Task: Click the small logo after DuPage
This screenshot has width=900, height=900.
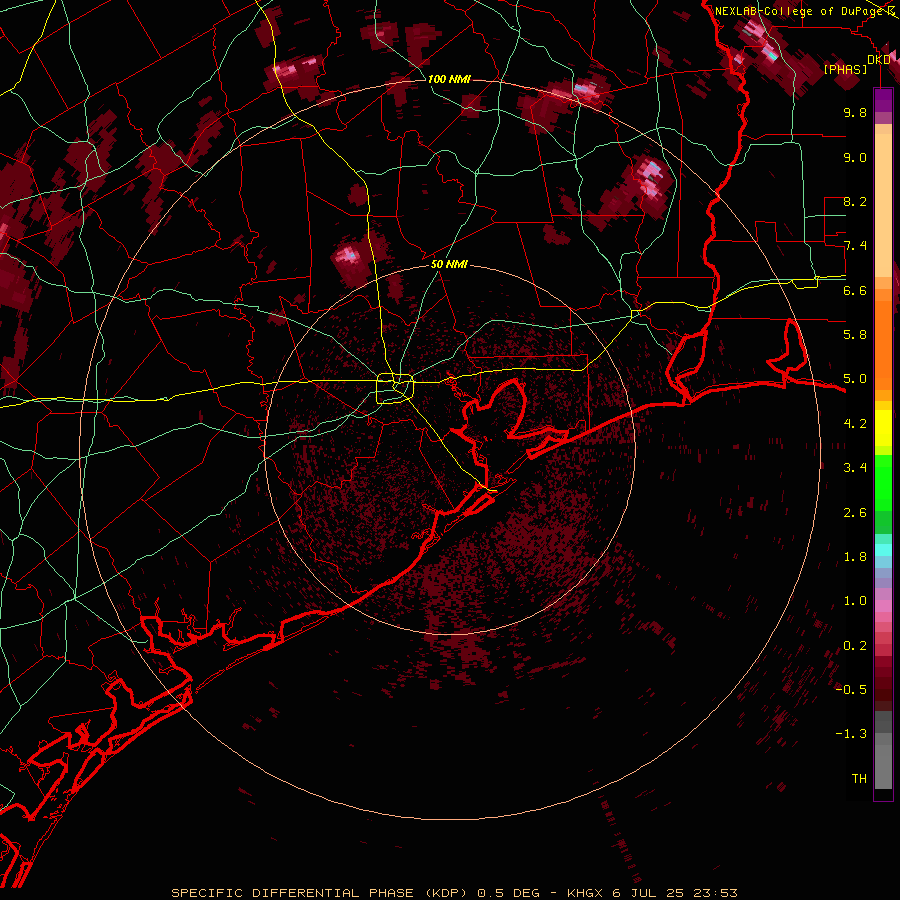Action: coord(892,11)
